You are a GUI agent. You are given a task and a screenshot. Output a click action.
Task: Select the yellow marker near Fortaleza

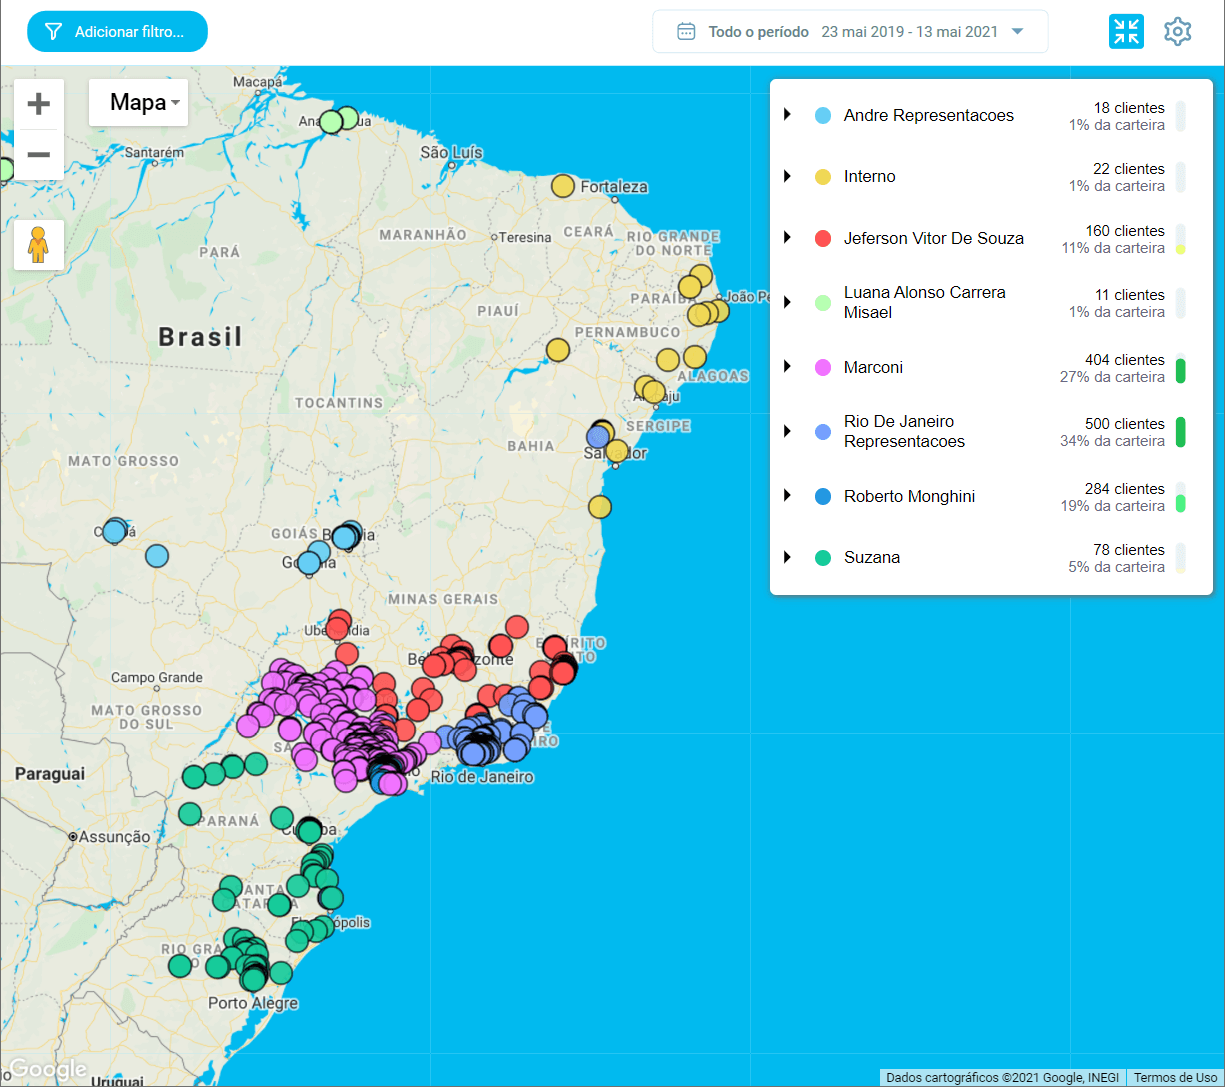(x=562, y=186)
